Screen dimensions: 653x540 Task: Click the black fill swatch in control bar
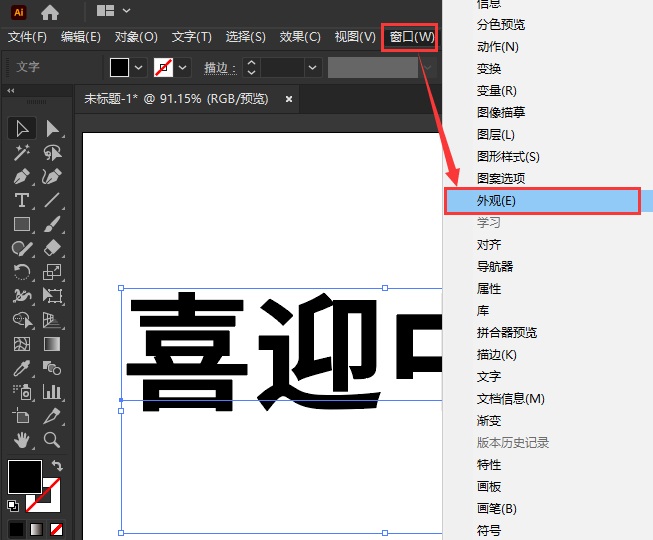pyautogui.click(x=119, y=67)
